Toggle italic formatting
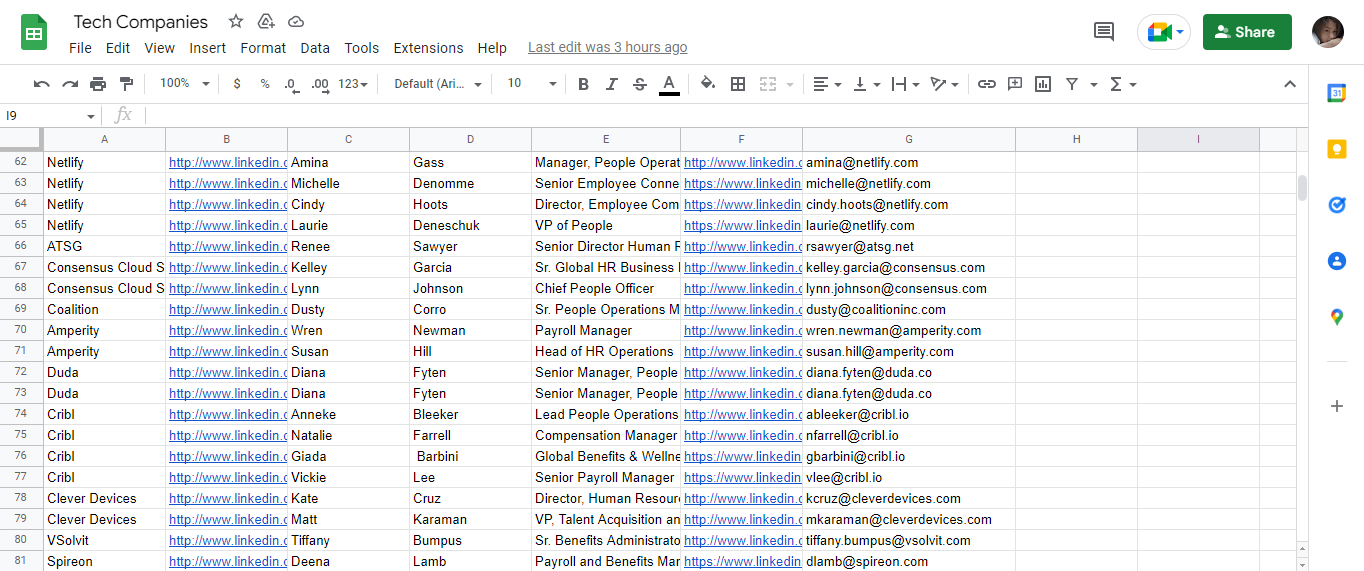 [612, 84]
